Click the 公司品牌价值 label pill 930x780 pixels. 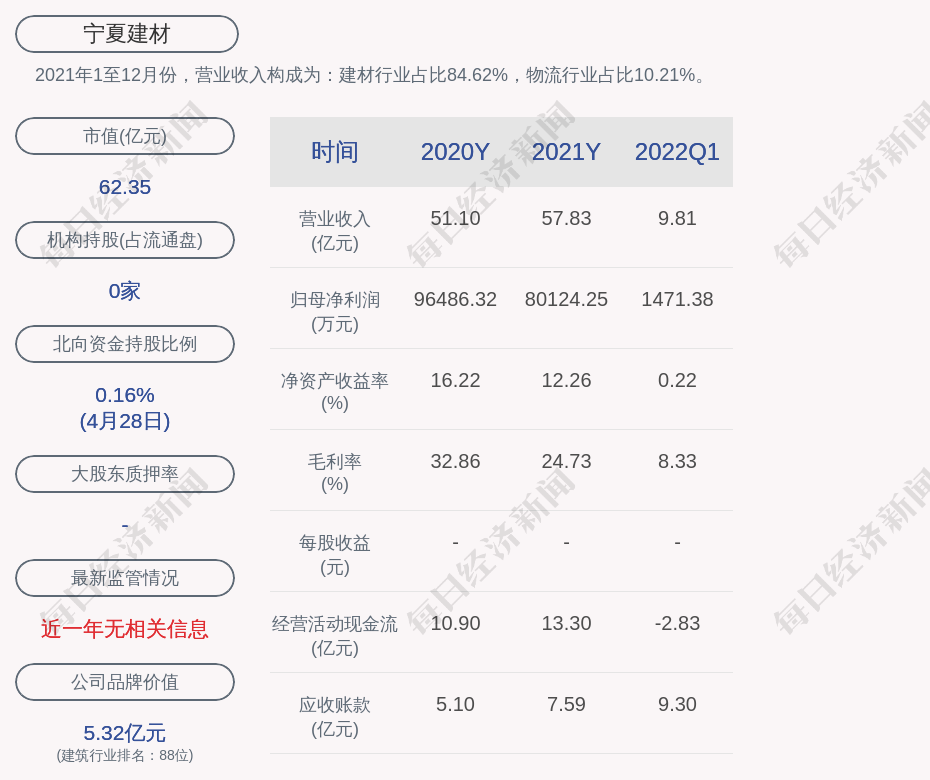point(125,682)
